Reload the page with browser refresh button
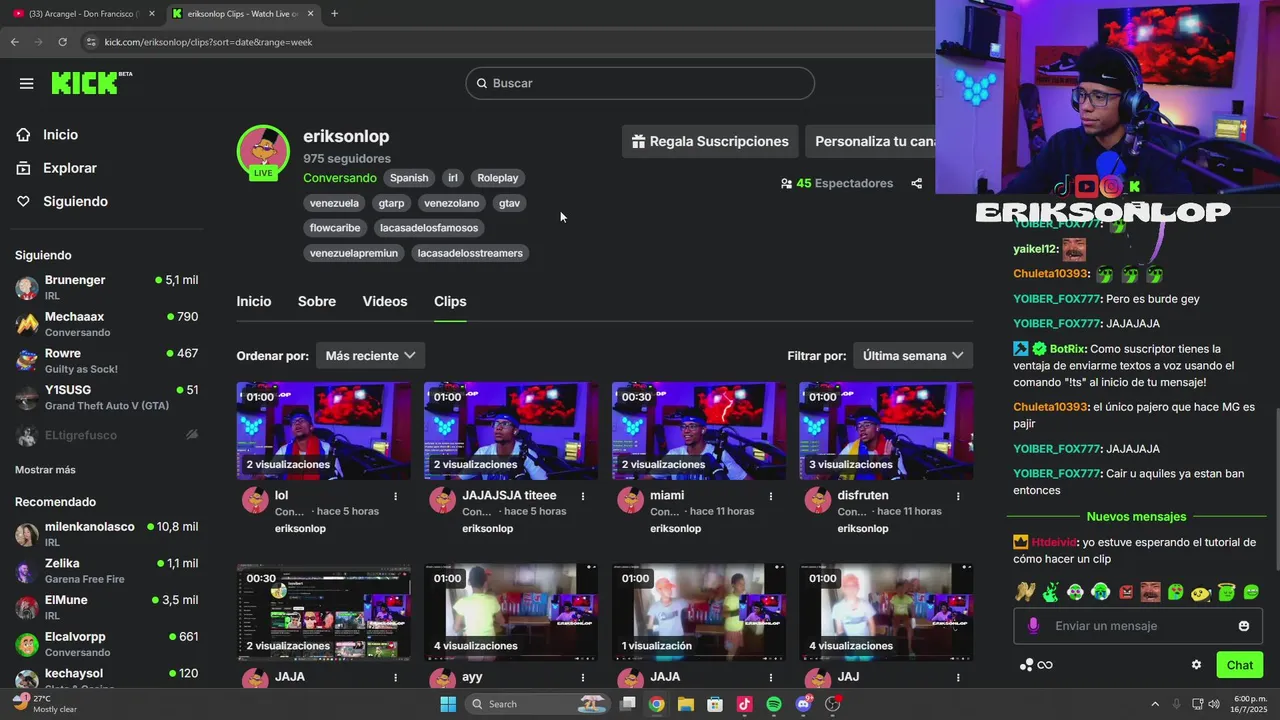 click(x=62, y=42)
